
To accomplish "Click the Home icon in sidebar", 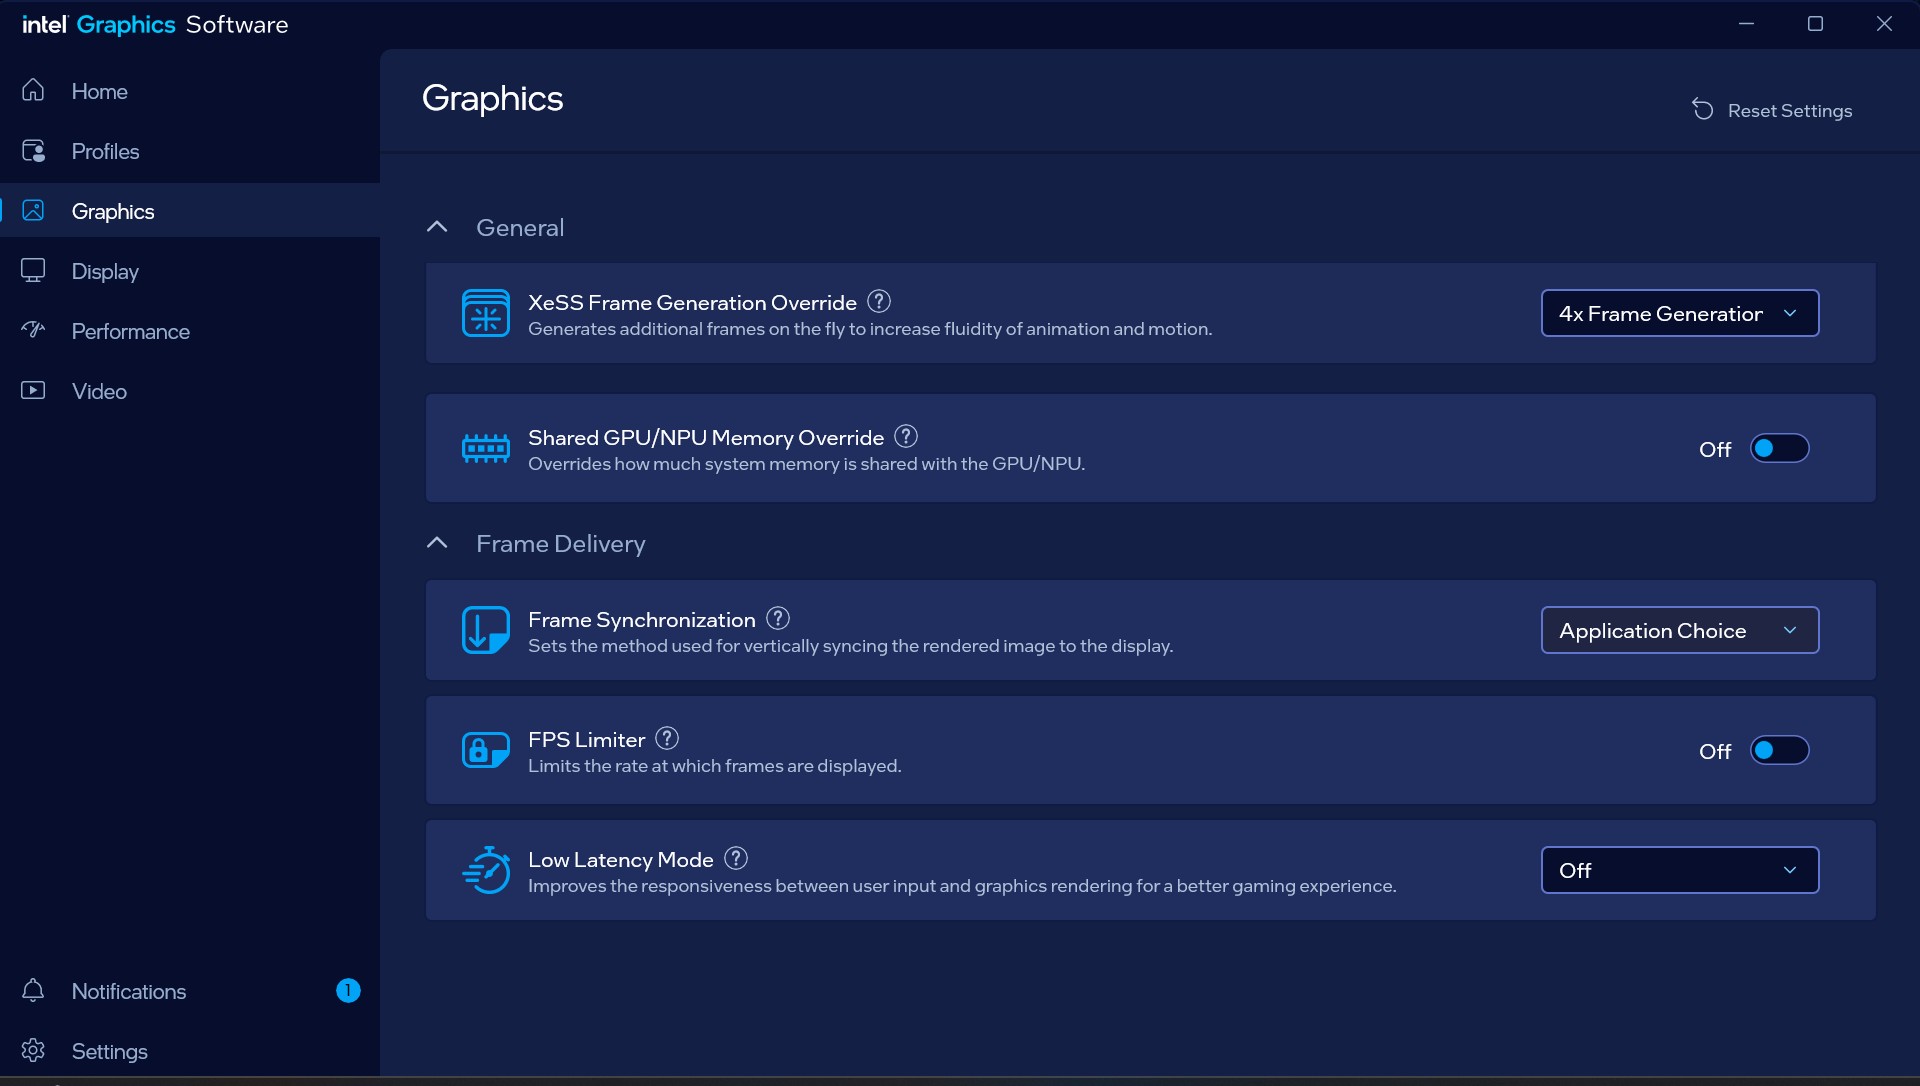I will (x=33, y=91).
